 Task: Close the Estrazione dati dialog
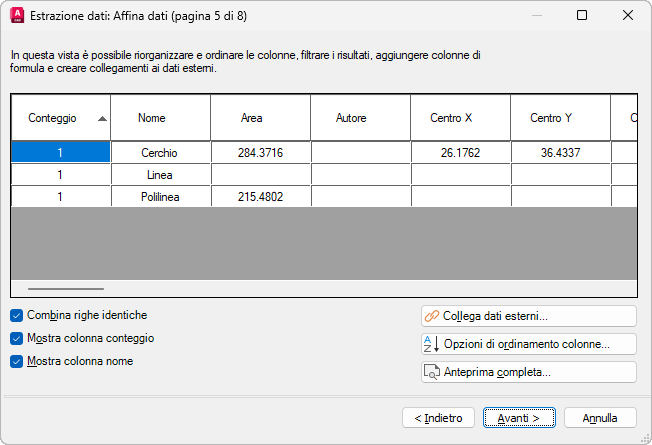[x=627, y=15]
